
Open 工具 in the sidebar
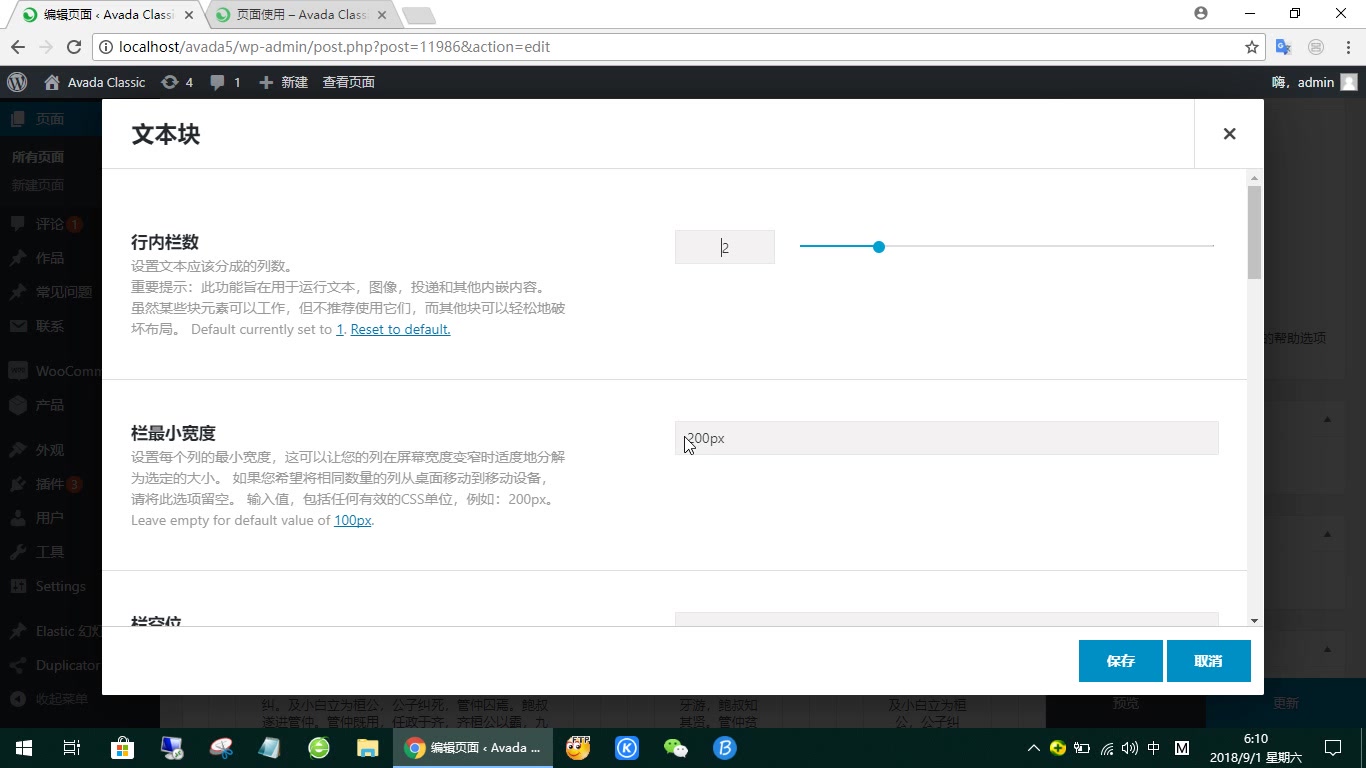(50, 552)
